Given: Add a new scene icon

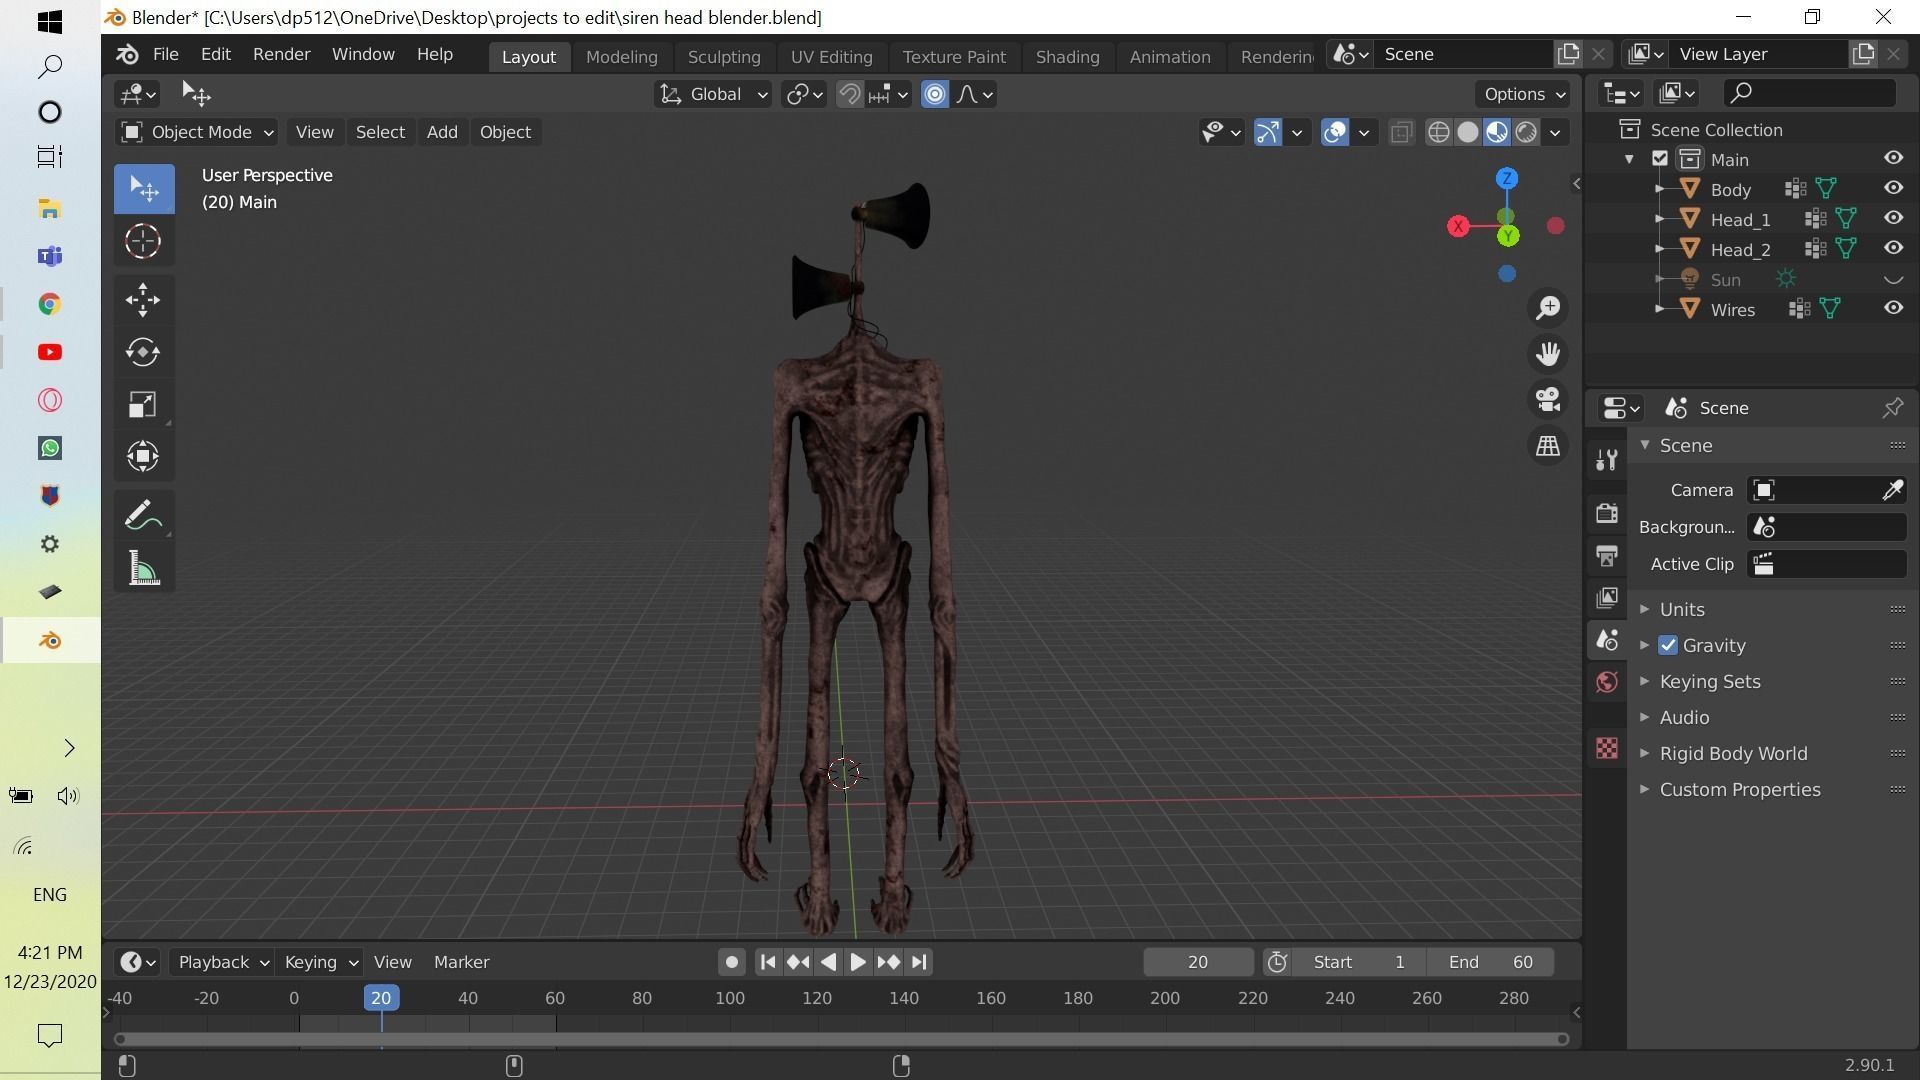Looking at the screenshot, I should [x=1568, y=54].
